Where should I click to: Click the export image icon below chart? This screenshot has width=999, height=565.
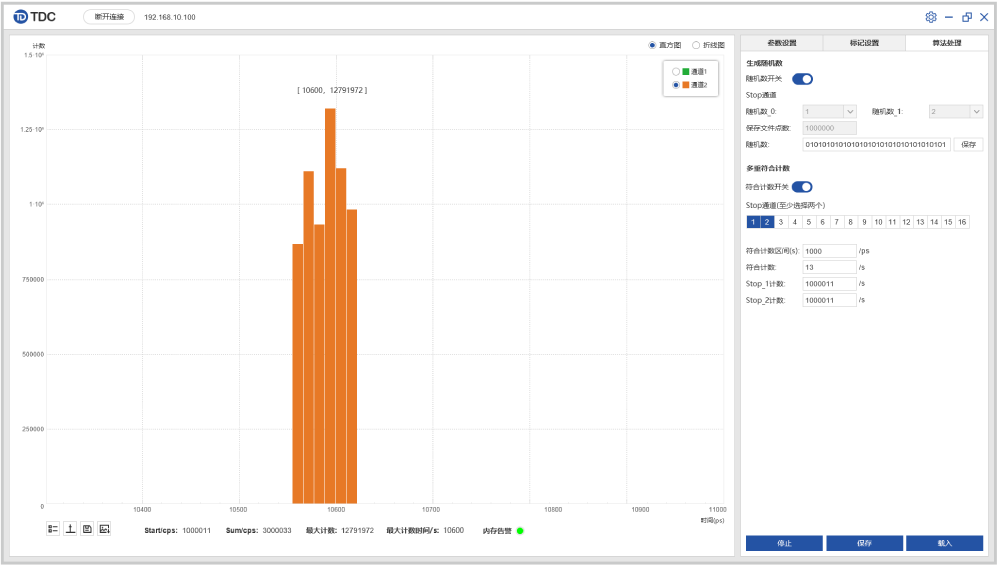[104, 529]
